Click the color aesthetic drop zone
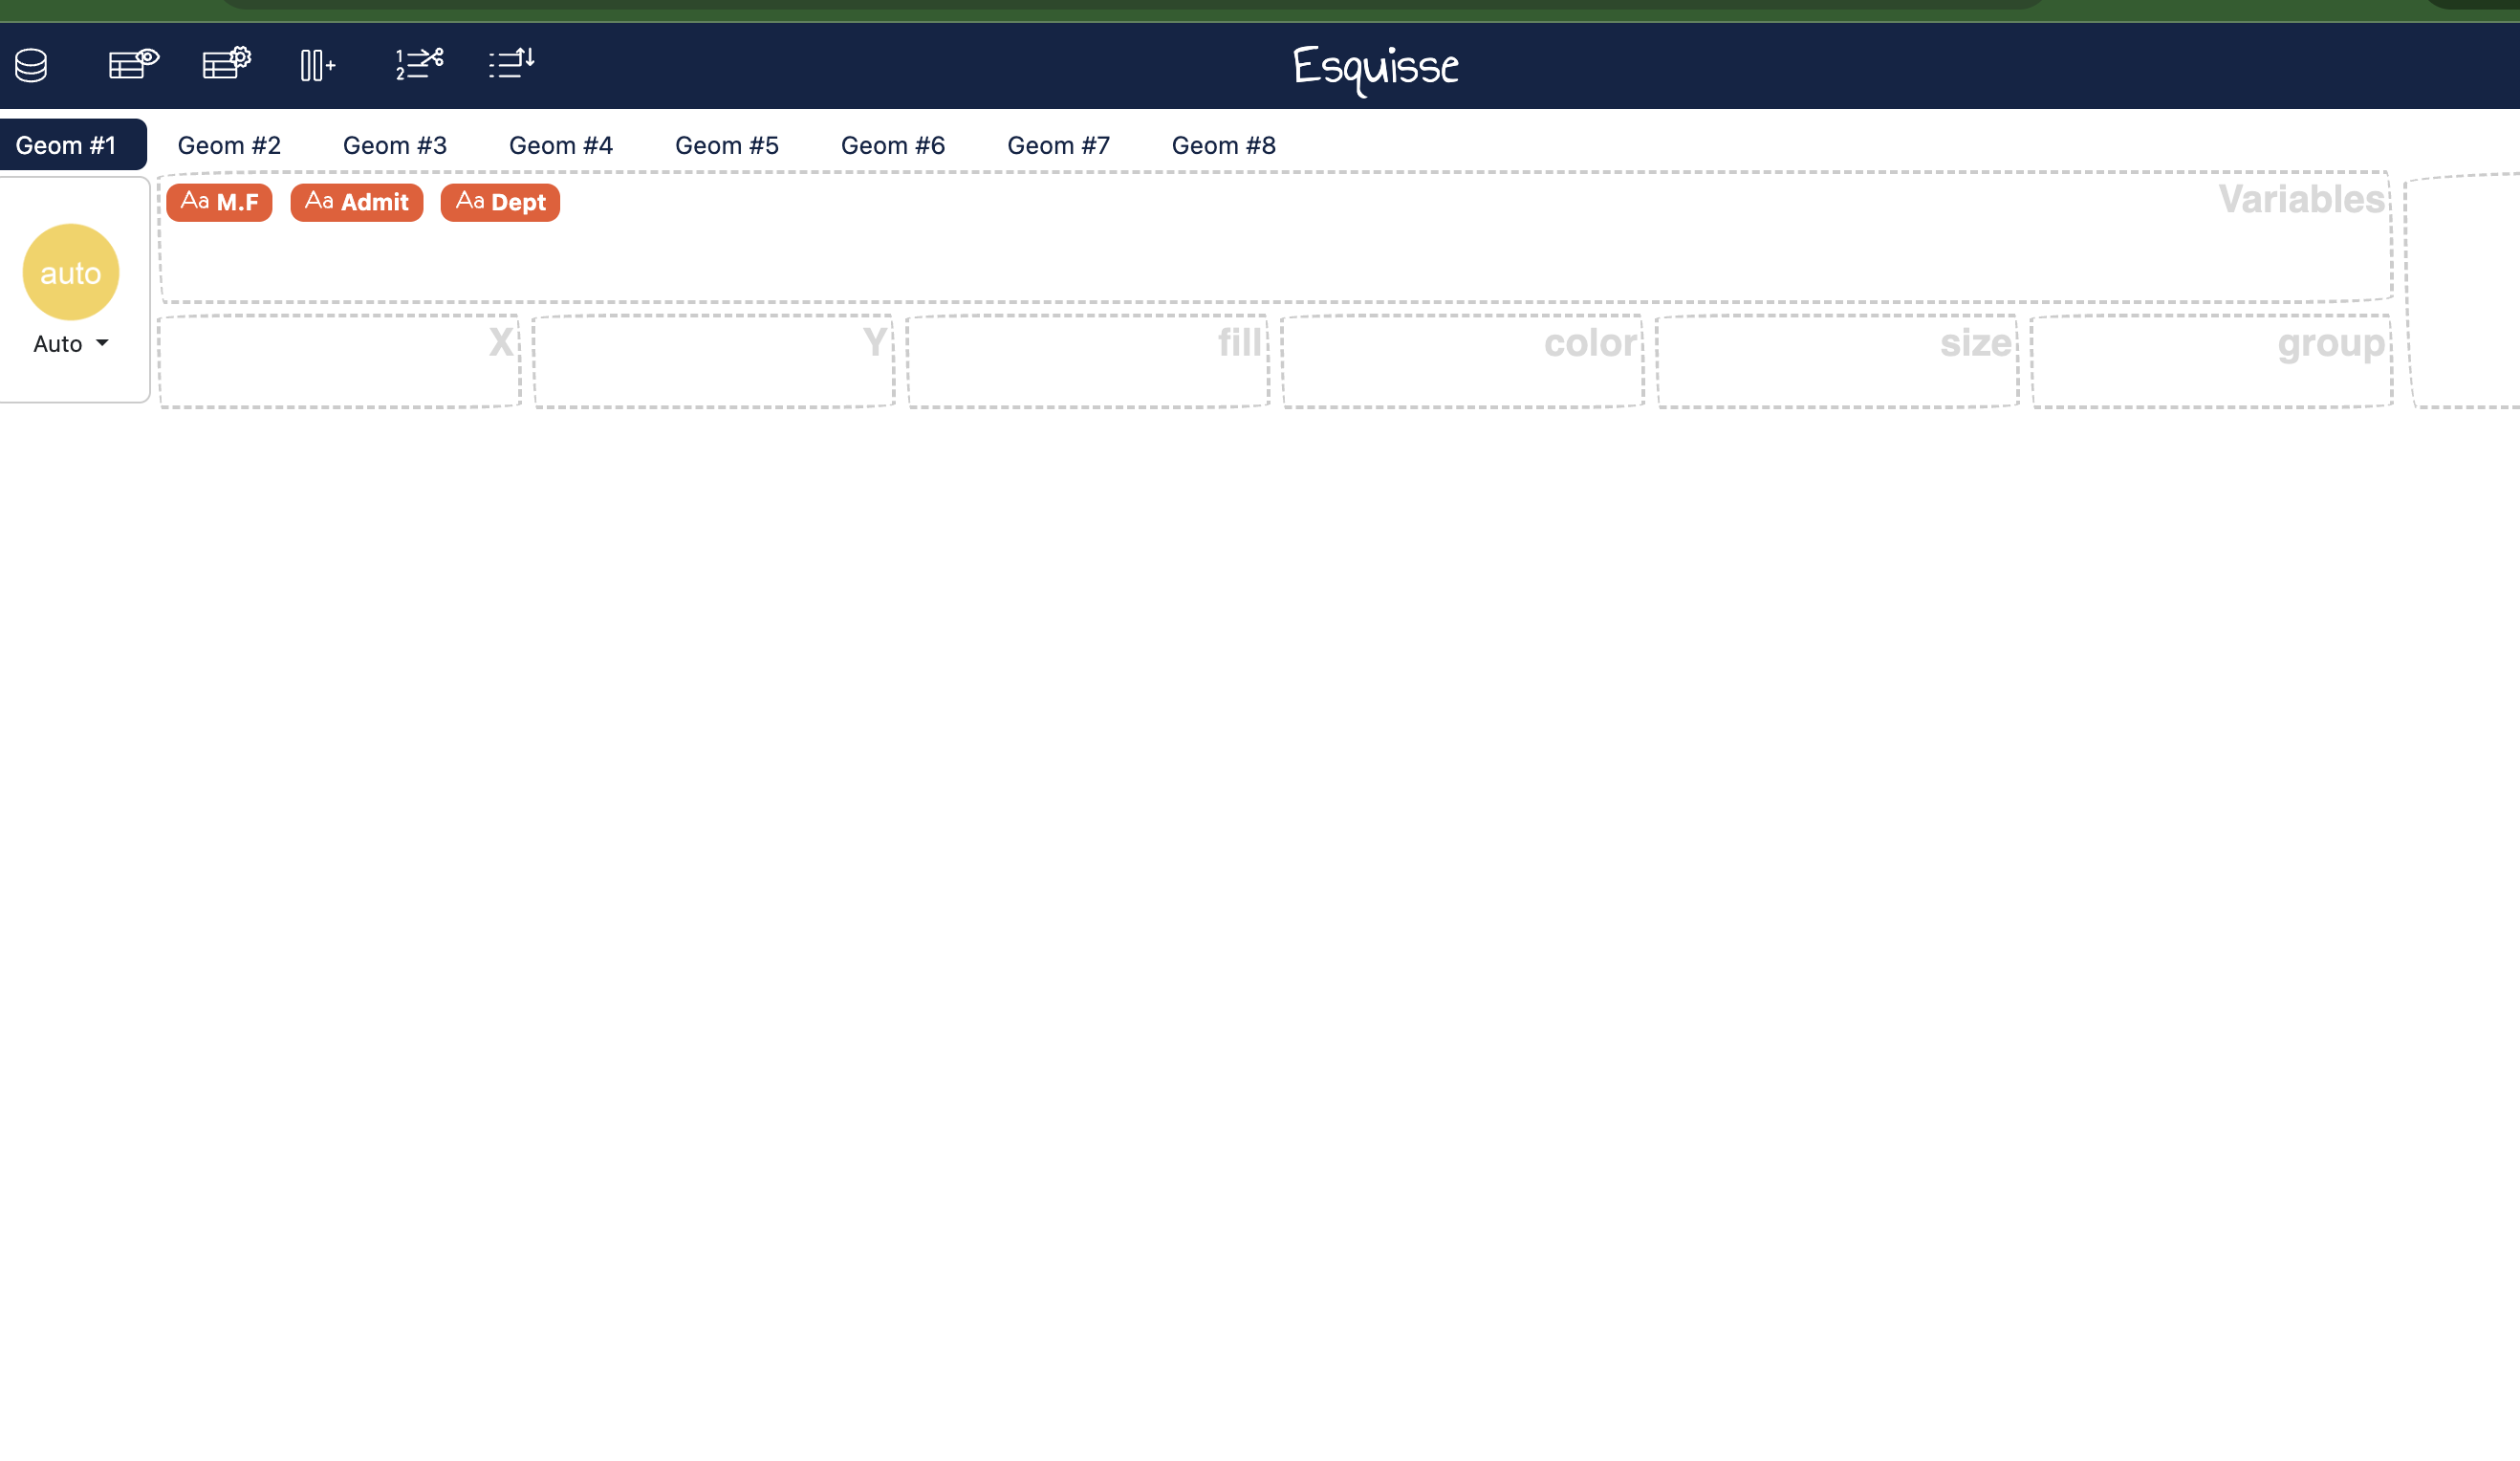Viewport: 2520px width, 1461px height. point(1462,362)
